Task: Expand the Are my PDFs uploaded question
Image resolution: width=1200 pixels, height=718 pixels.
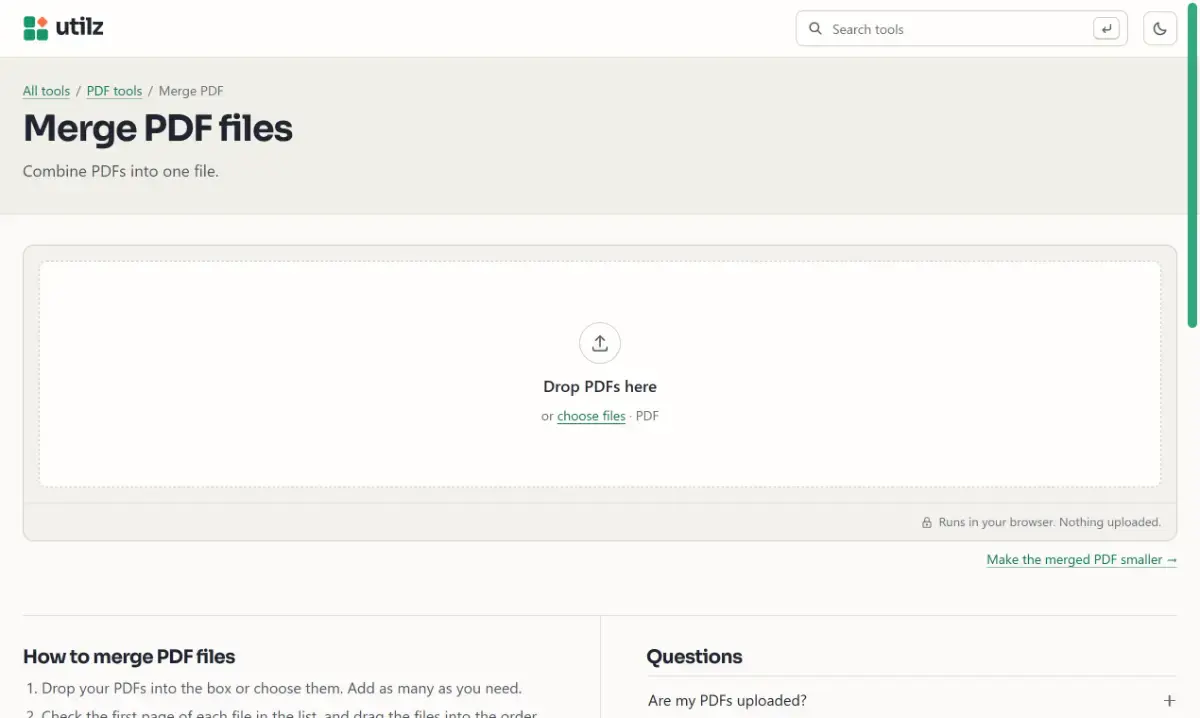Action: pos(911,701)
